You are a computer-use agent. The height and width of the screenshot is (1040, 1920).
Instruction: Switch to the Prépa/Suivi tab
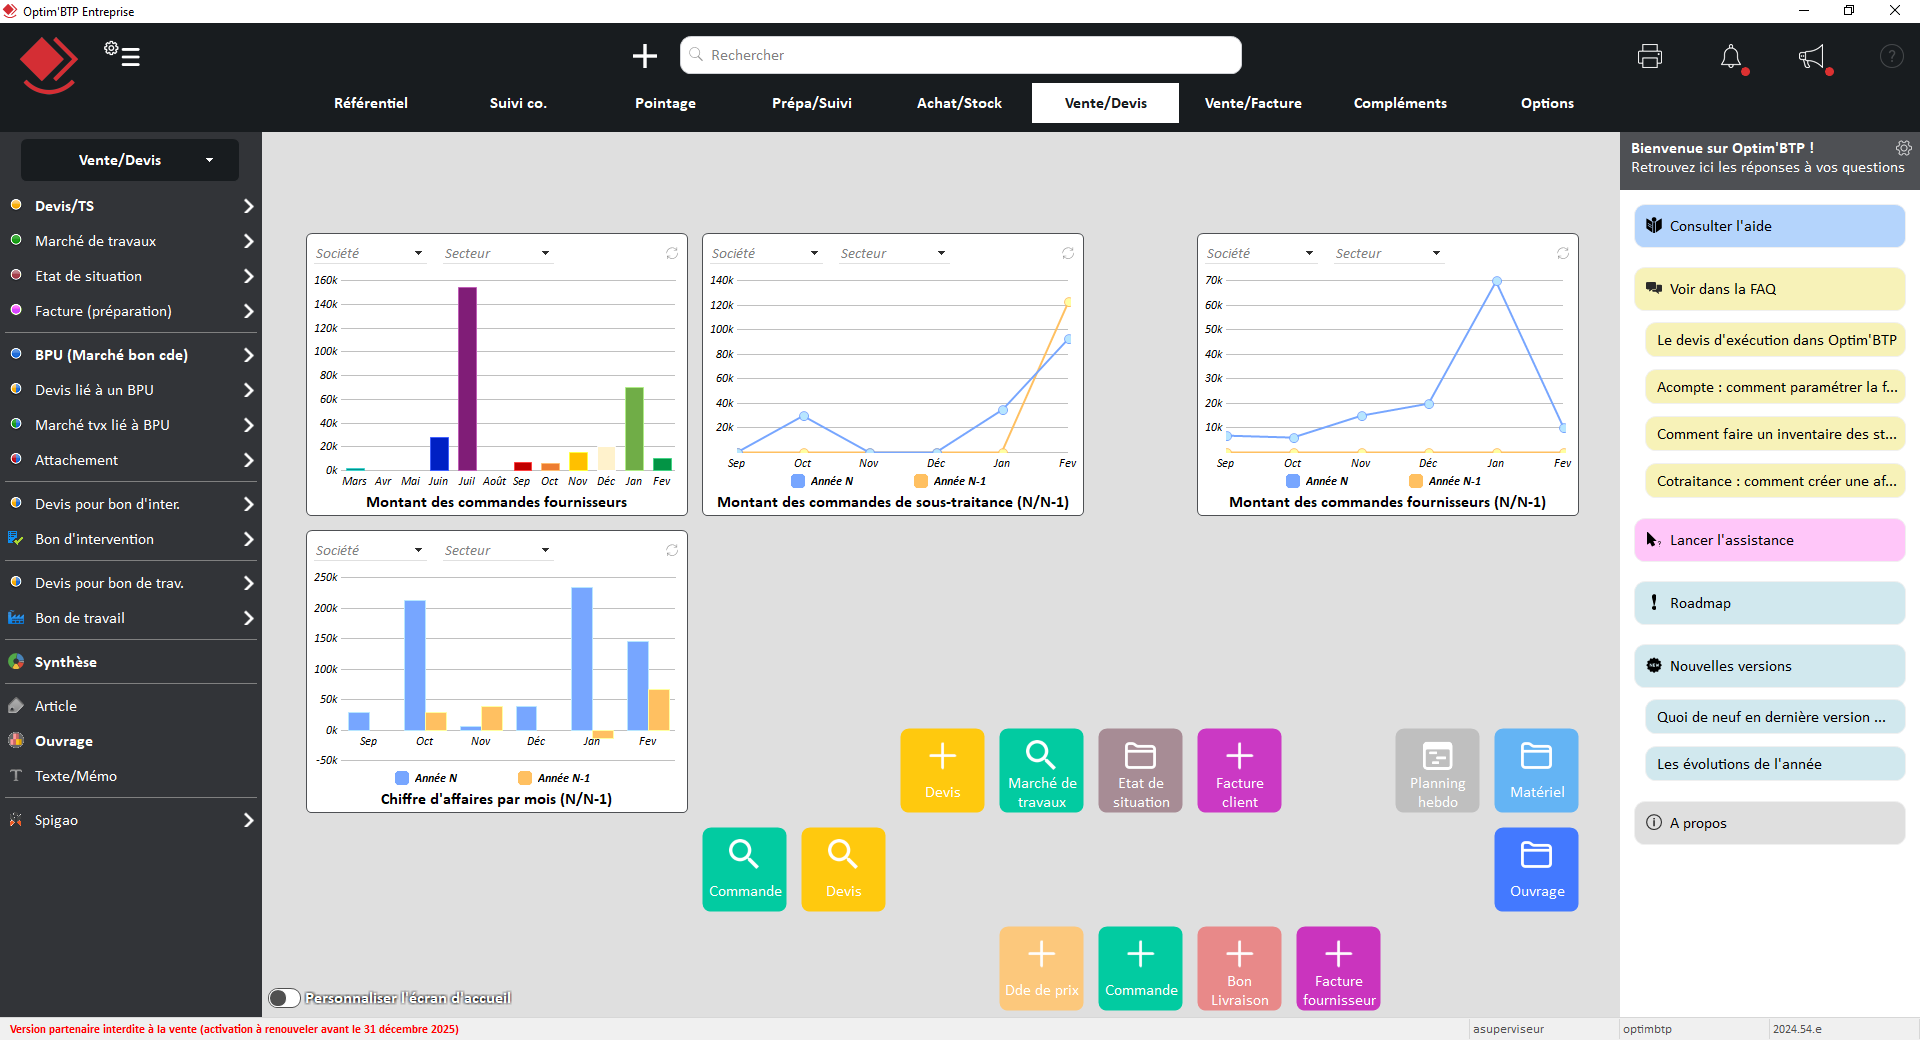pos(812,103)
